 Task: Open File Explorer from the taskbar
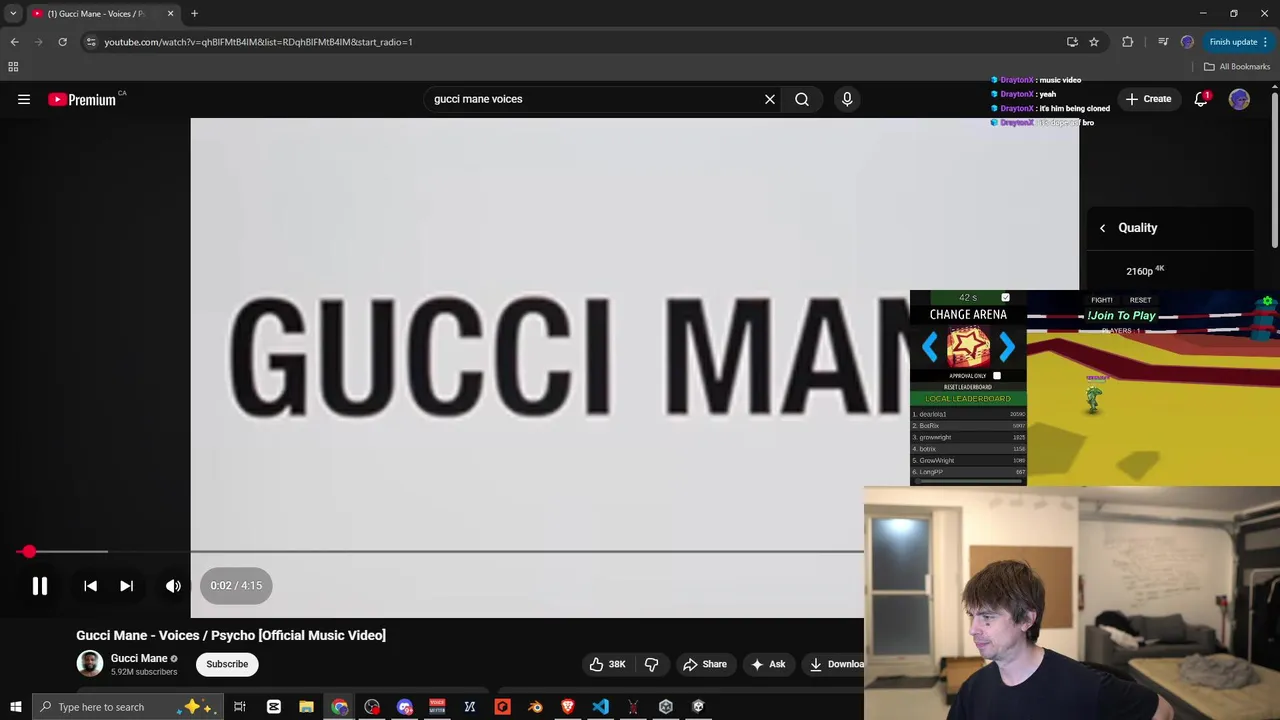click(x=306, y=707)
